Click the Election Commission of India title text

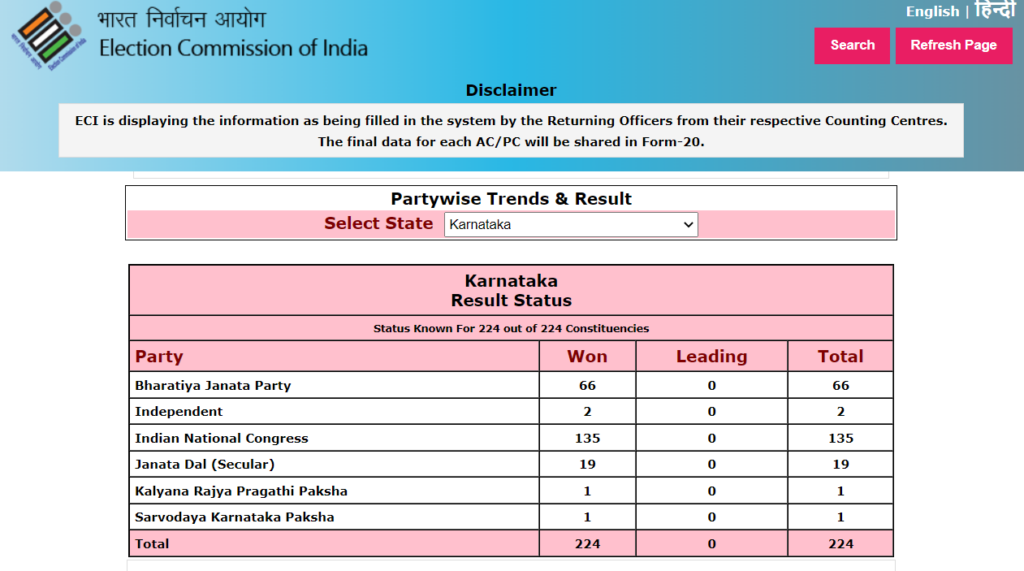coord(233,48)
